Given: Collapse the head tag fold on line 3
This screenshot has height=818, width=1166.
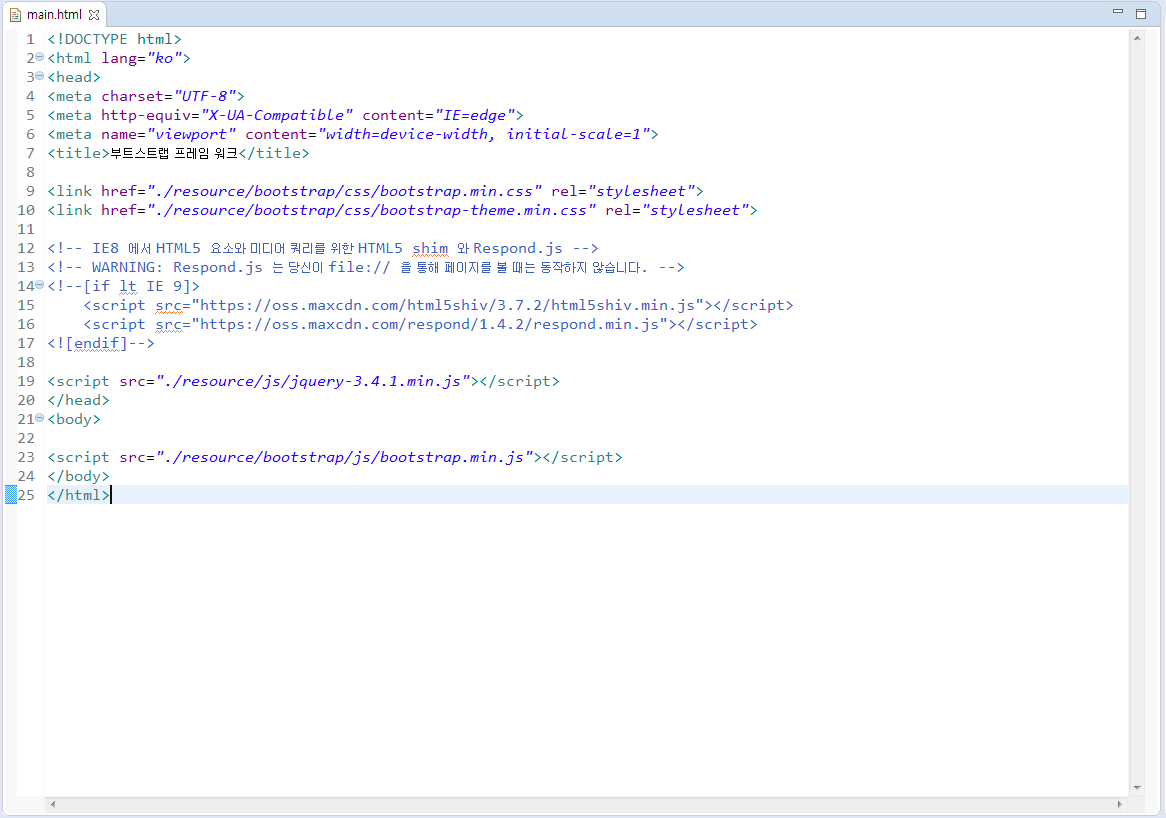Looking at the screenshot, I should [40, 76].
